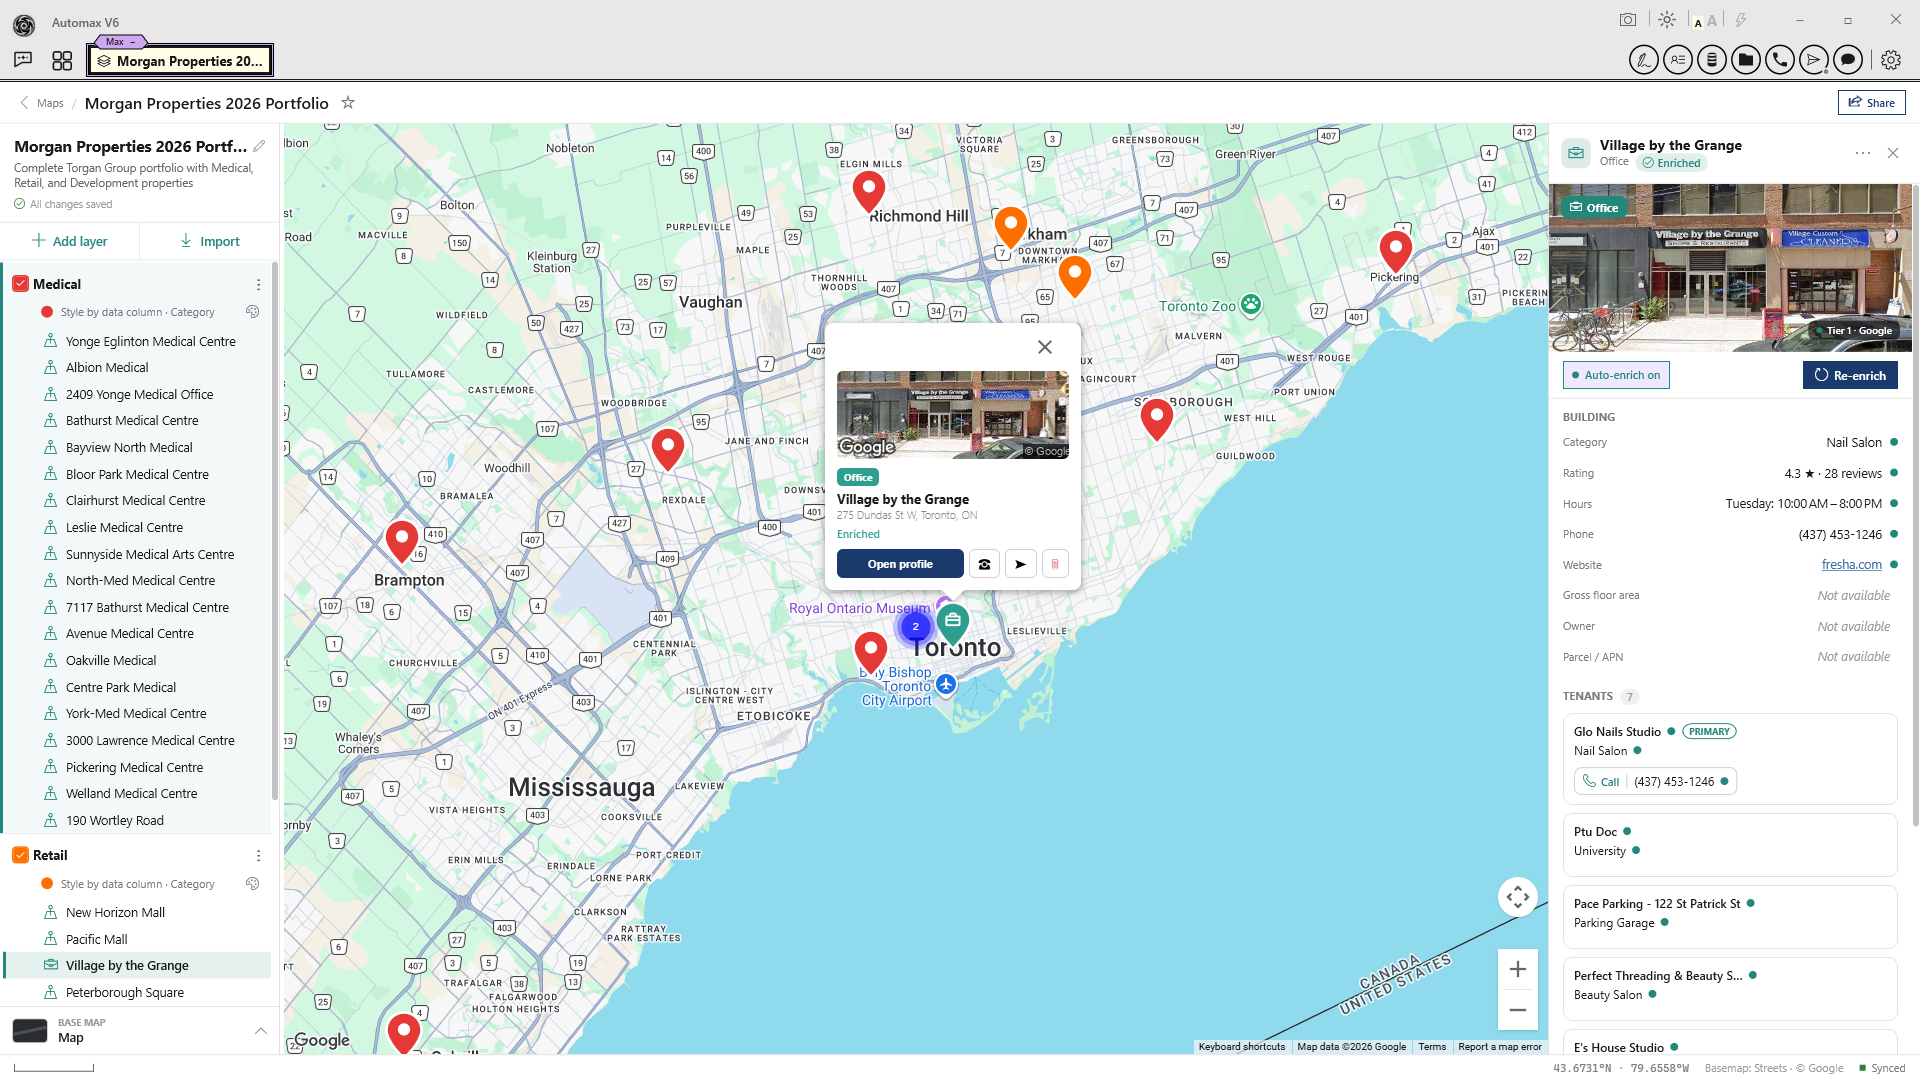Select Bathurst Medical Centre in the list
1920x1080 pixels.
[138, 421]
